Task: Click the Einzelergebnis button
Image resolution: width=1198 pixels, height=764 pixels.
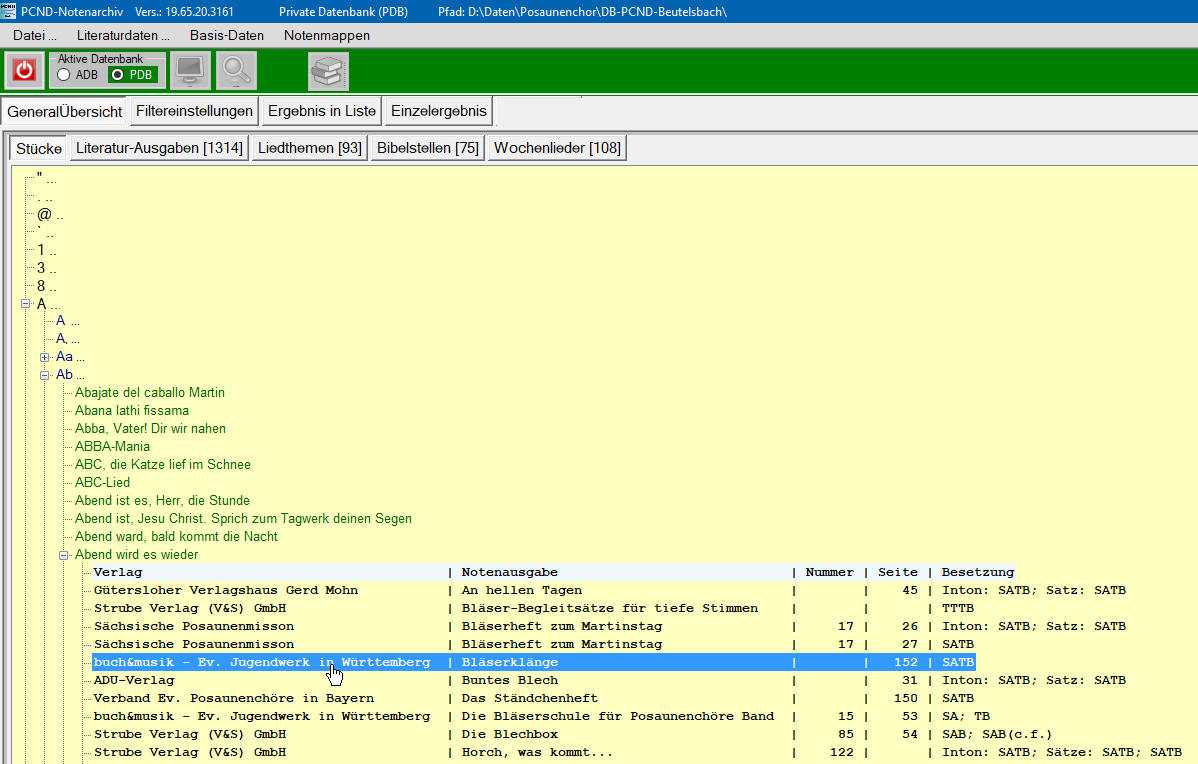Action: click(x=437, y=111)
